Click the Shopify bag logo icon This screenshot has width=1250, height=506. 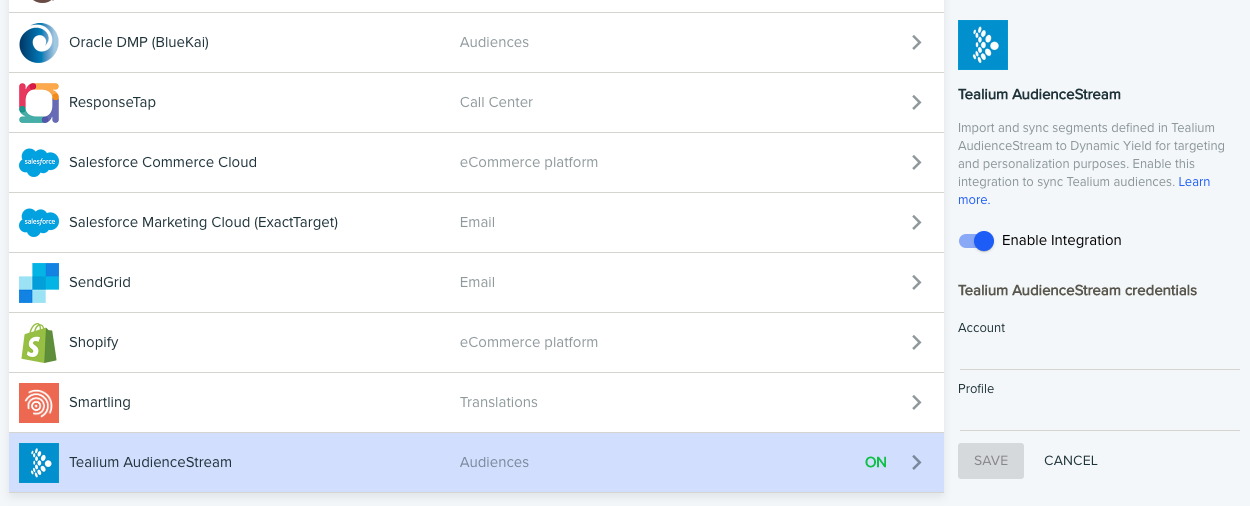point(39,343)
